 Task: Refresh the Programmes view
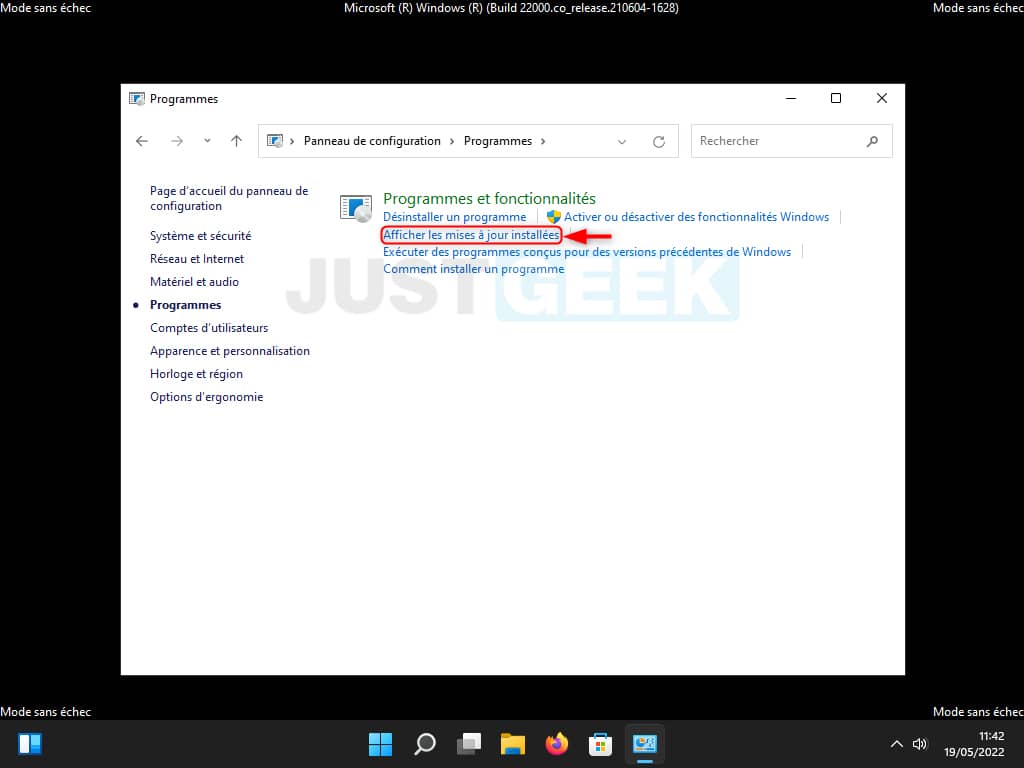[659, 142]
